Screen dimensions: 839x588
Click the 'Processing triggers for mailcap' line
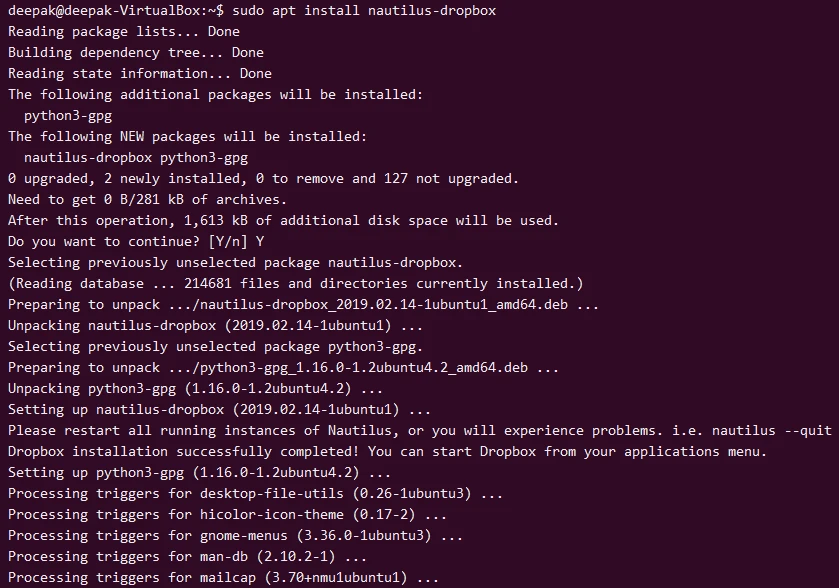[223, 577]
